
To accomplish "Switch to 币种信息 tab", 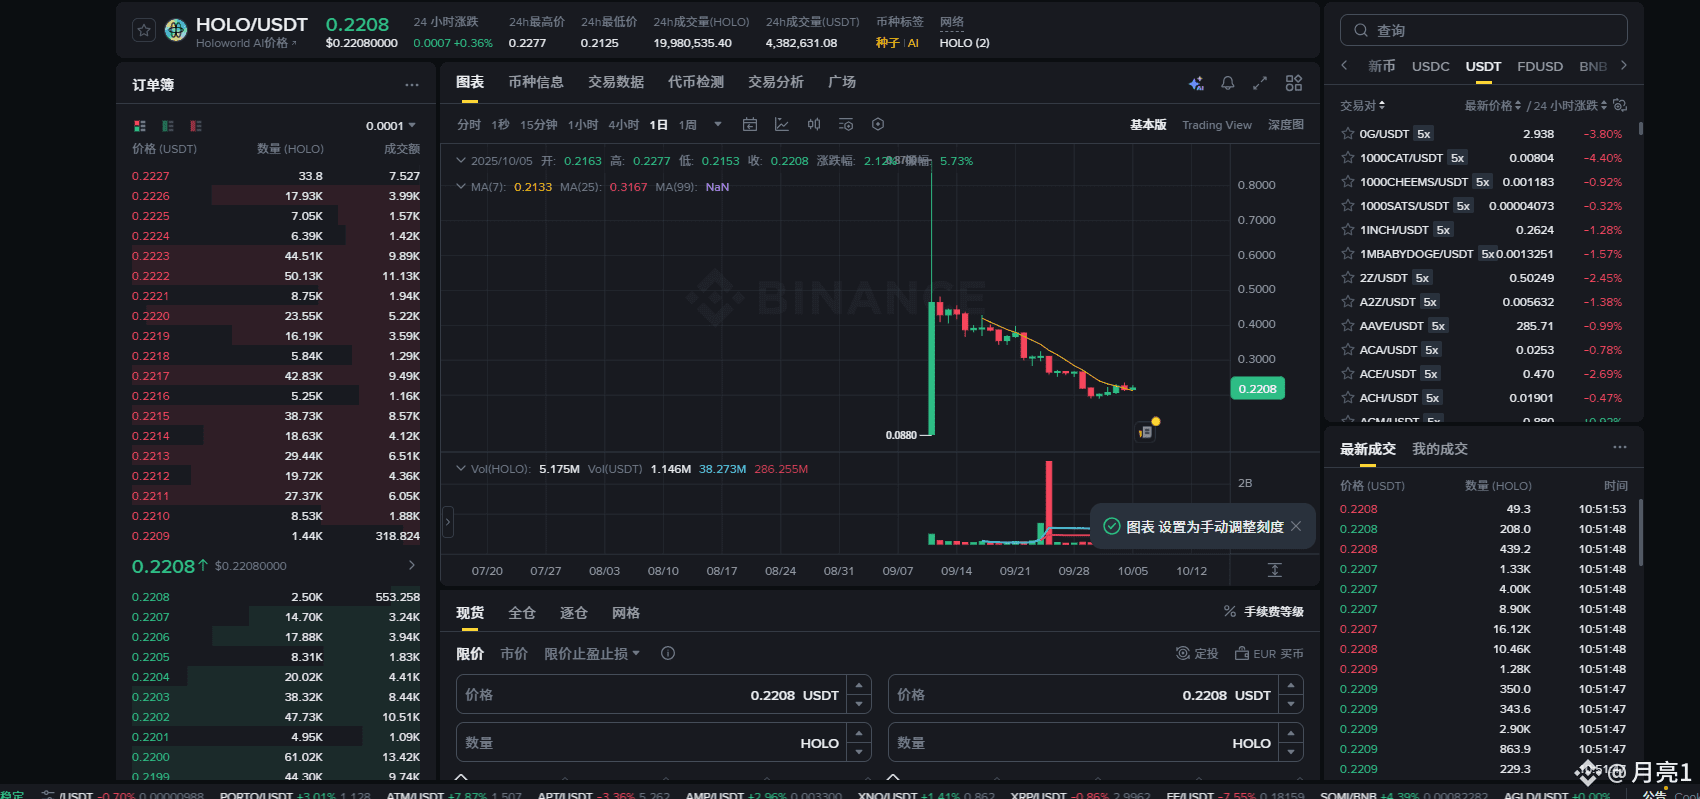I will (x=536, y=82).
